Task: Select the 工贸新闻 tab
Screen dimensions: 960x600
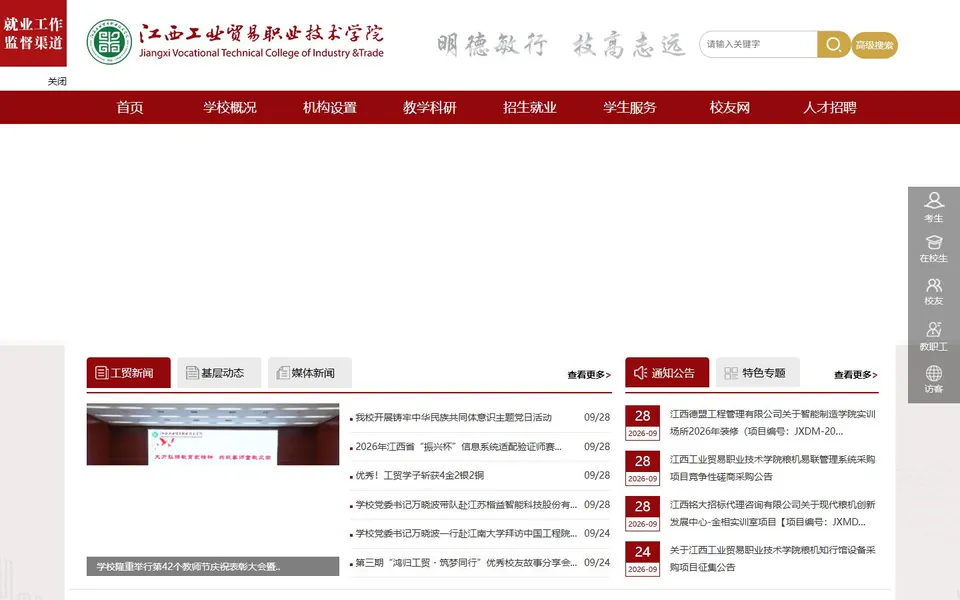Action: click(x=129, y=372)
